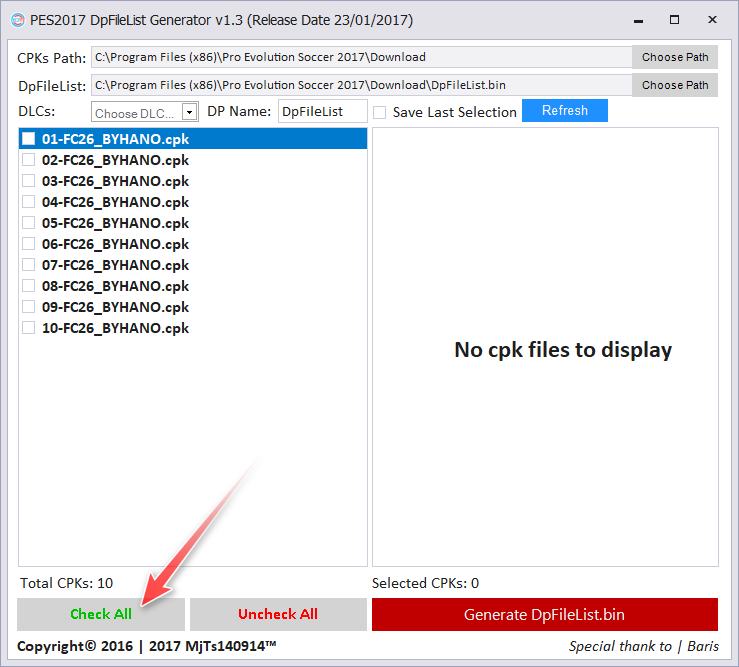Choose Path for the DpFileList field
Viewport: 739px width, 667px height.
coord(675,85)
